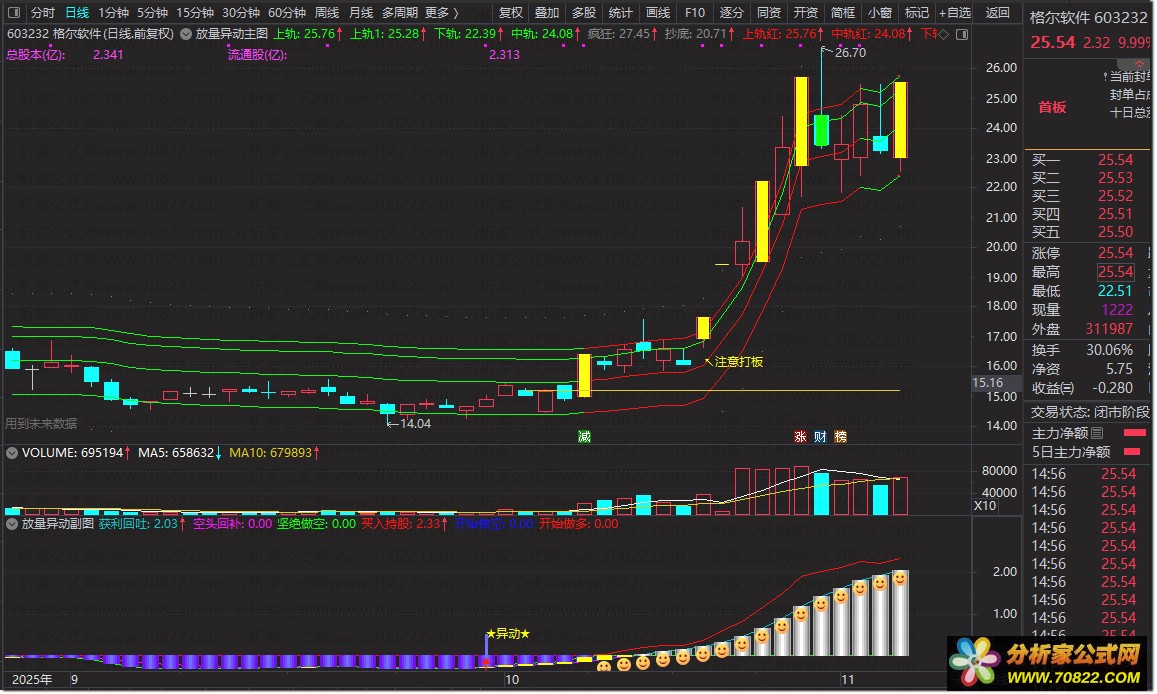Open the 更多 periods menu
Image resolution: width=1157 pixels, height=694 pixels.
click(x=441, y=13)
